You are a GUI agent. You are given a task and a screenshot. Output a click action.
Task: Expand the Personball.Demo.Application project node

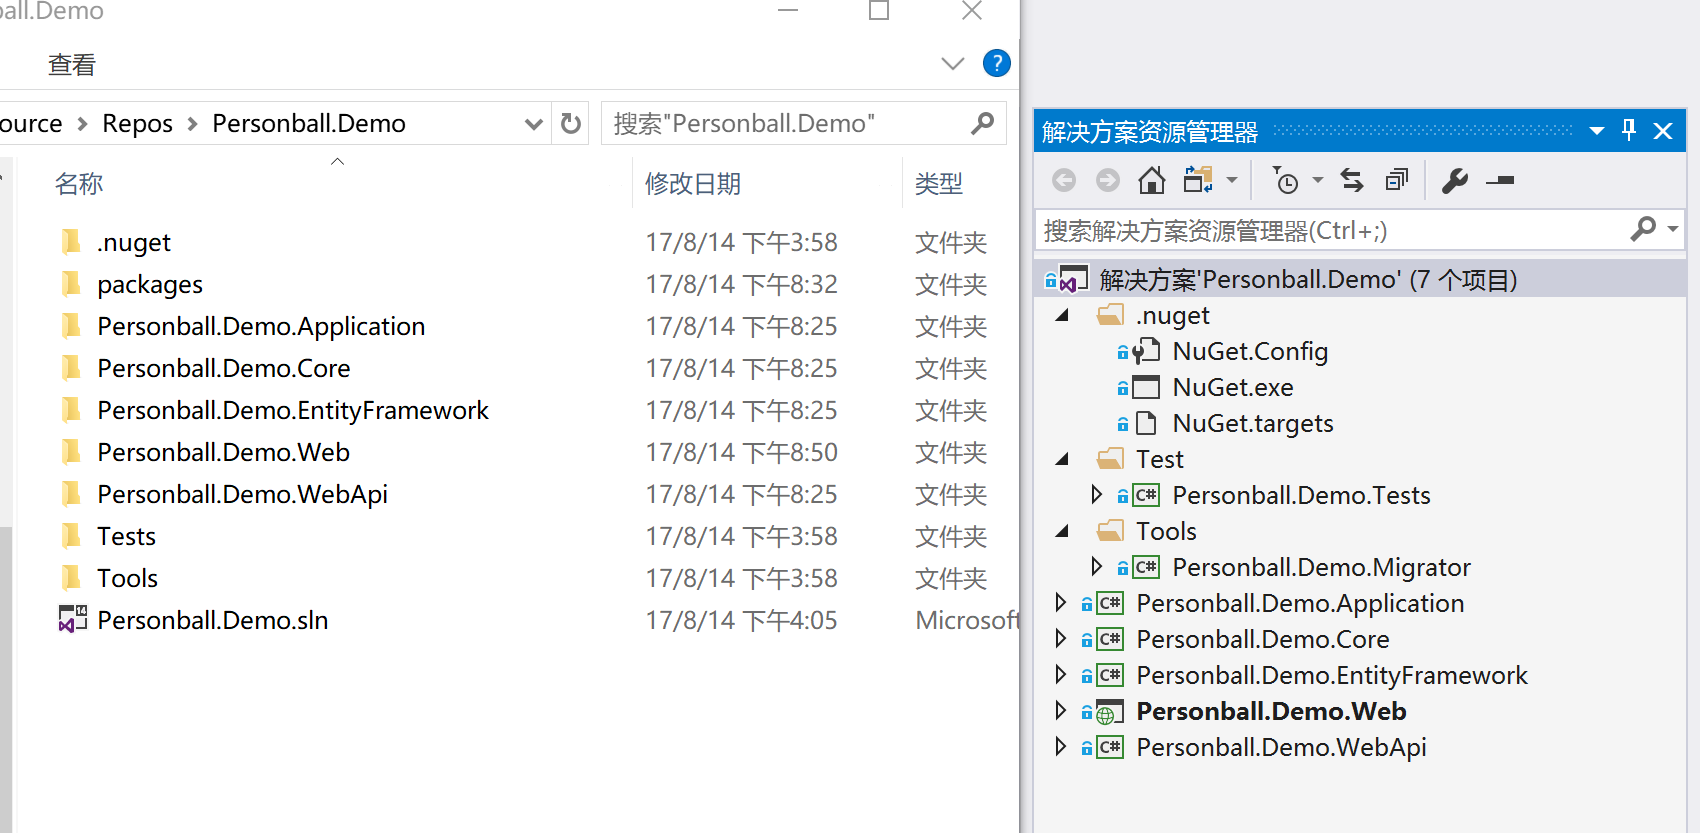tap(1060, 602)
